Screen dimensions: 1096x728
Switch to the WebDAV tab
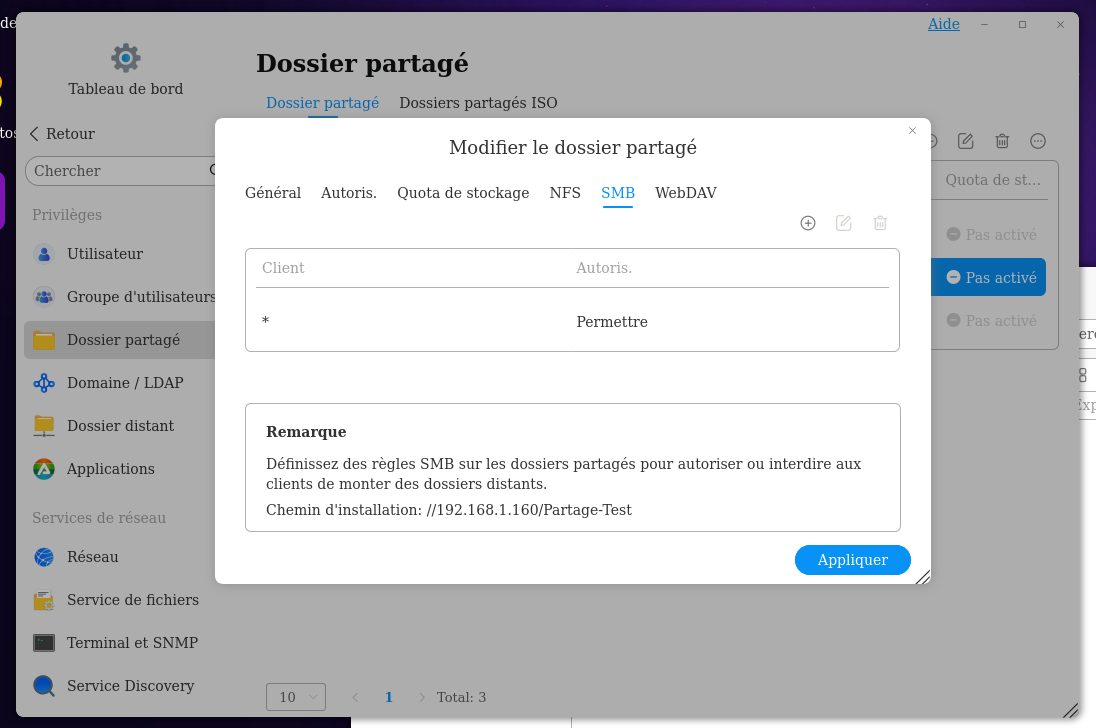tap(685, 193)
